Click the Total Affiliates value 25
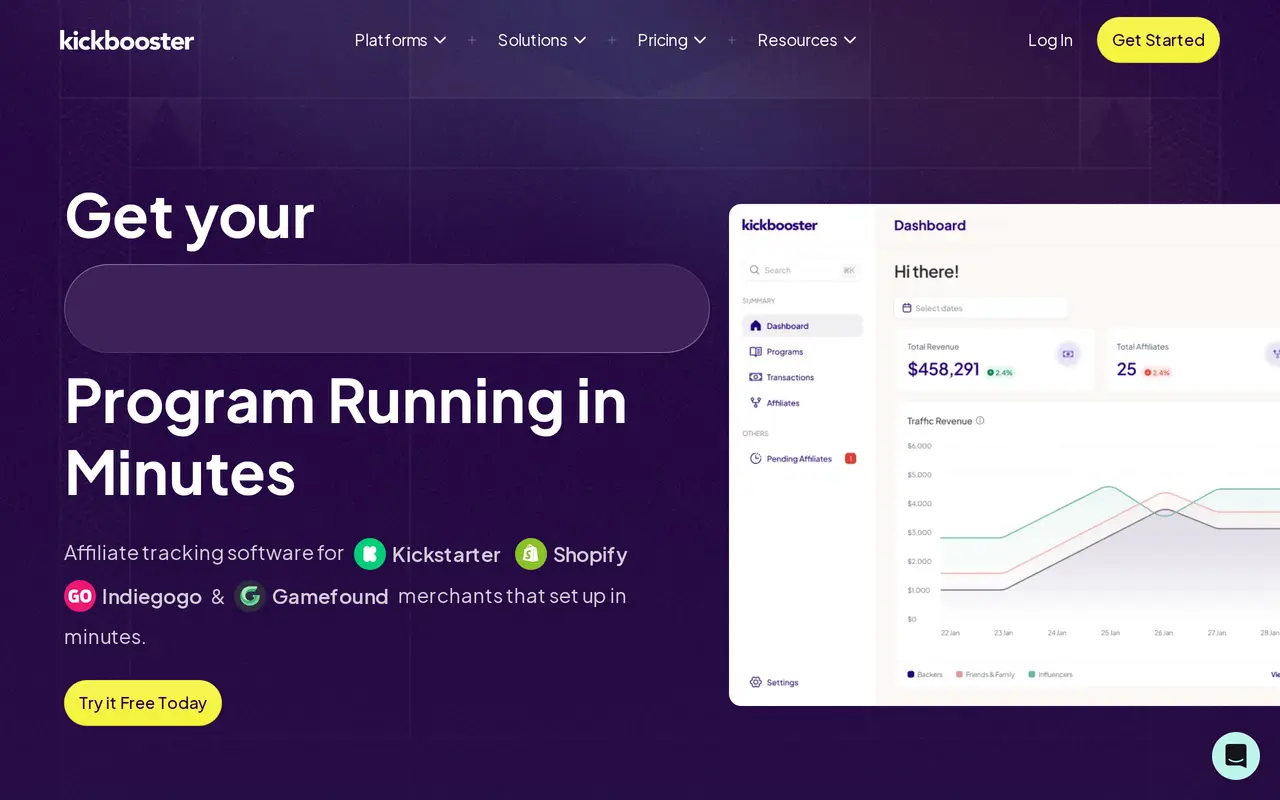Viewport: 1280px width, 800px height. pos(1126,370)
